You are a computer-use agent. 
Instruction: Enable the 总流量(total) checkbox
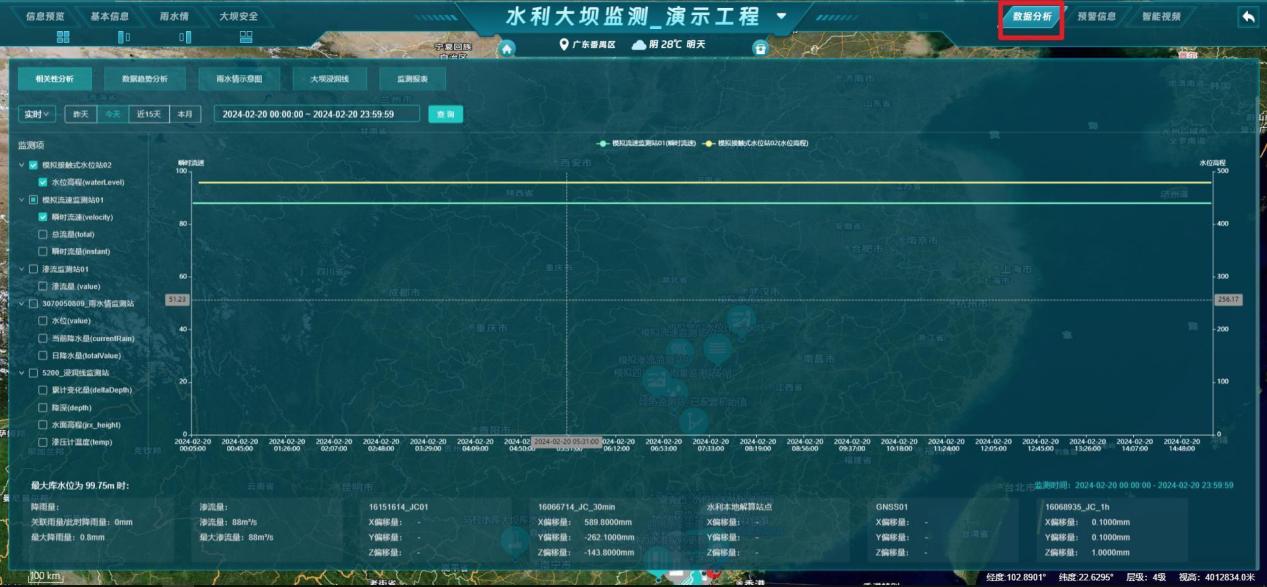point(43,234)
